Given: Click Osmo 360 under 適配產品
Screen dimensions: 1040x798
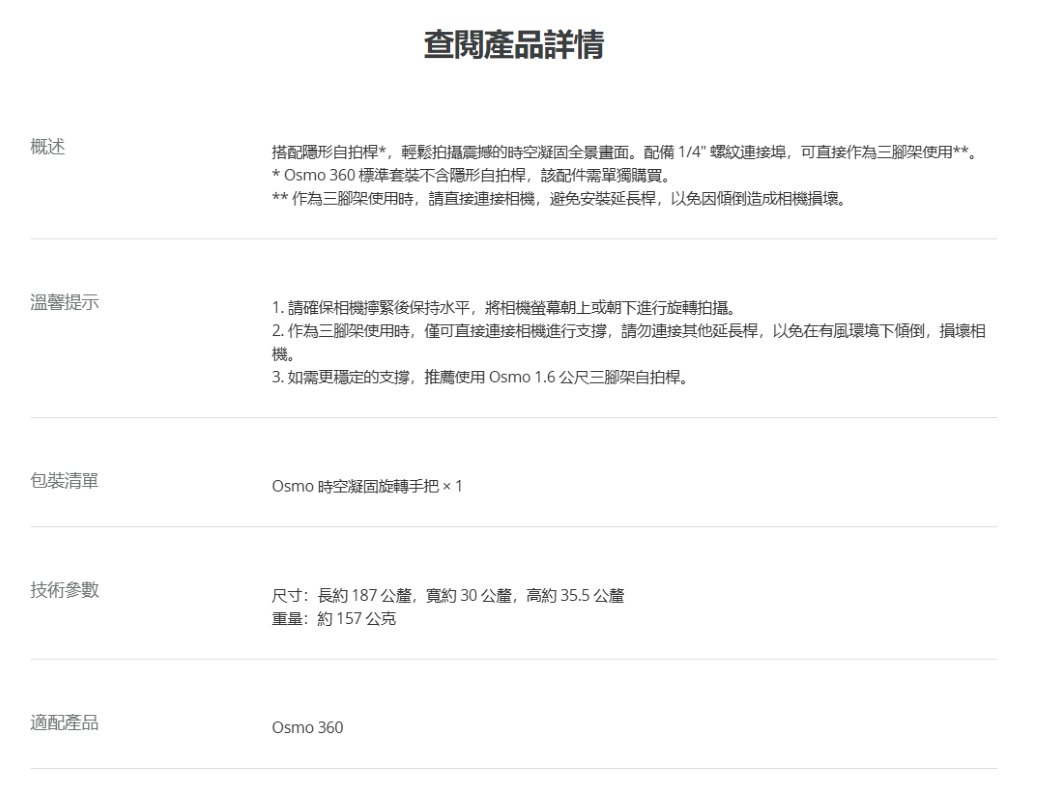Looking at the screenshot, I should pyautogui.click(x=307, y=728).
